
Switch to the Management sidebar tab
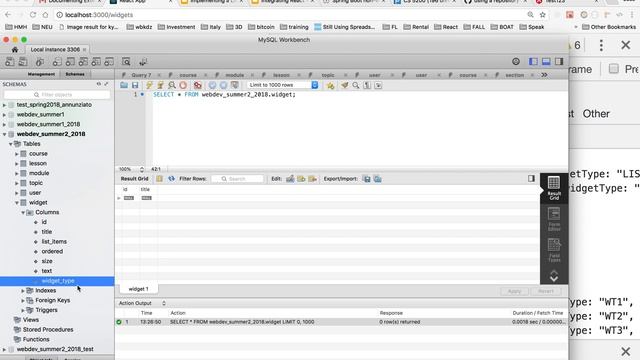tap(41, 74)
